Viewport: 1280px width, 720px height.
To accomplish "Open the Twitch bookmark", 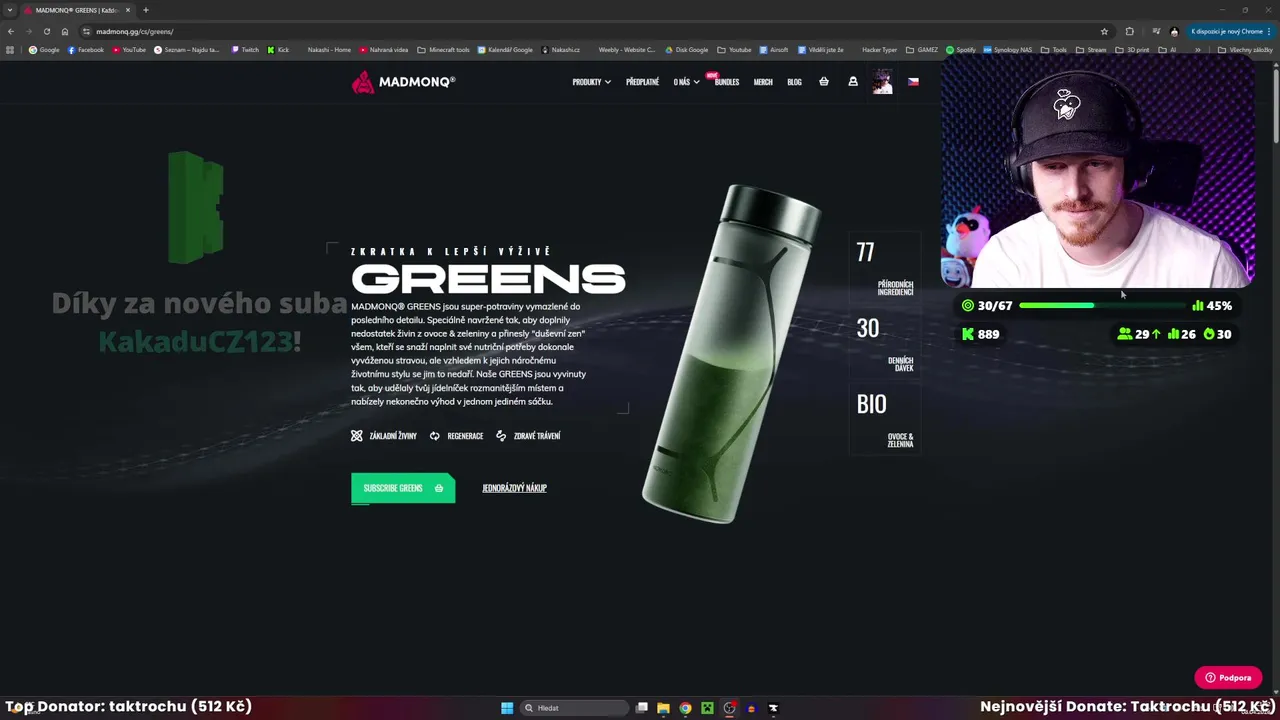I will point(245,49).
